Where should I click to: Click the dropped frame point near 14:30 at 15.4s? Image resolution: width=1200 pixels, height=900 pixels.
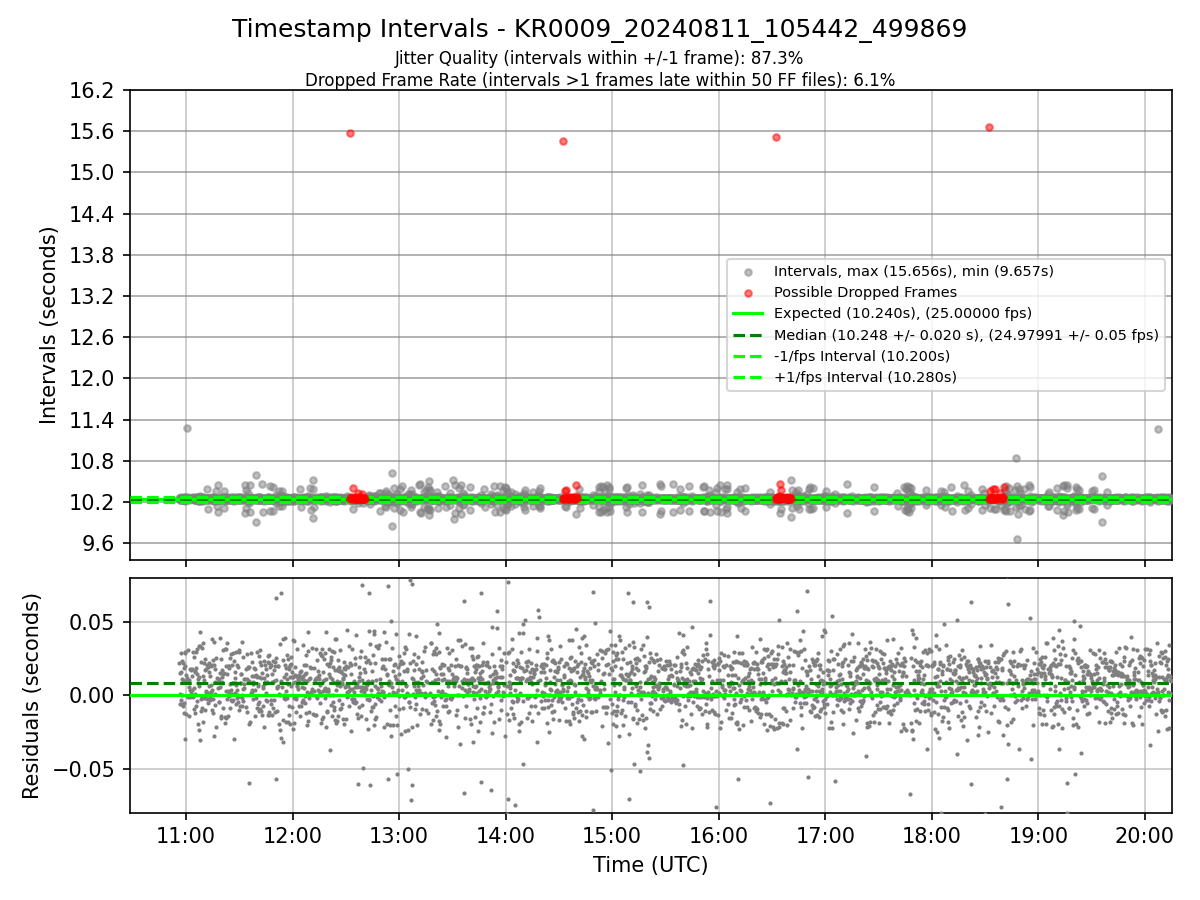[563, 141]
